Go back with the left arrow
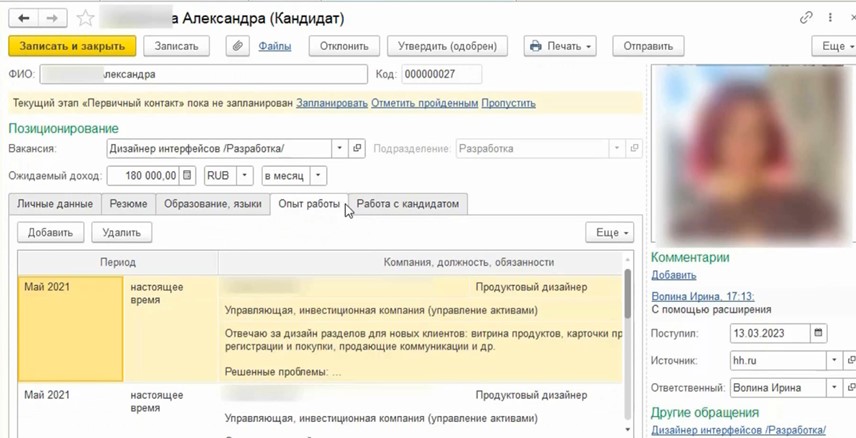The height and width of the screenshot is (438, 856). coord(23,19)
